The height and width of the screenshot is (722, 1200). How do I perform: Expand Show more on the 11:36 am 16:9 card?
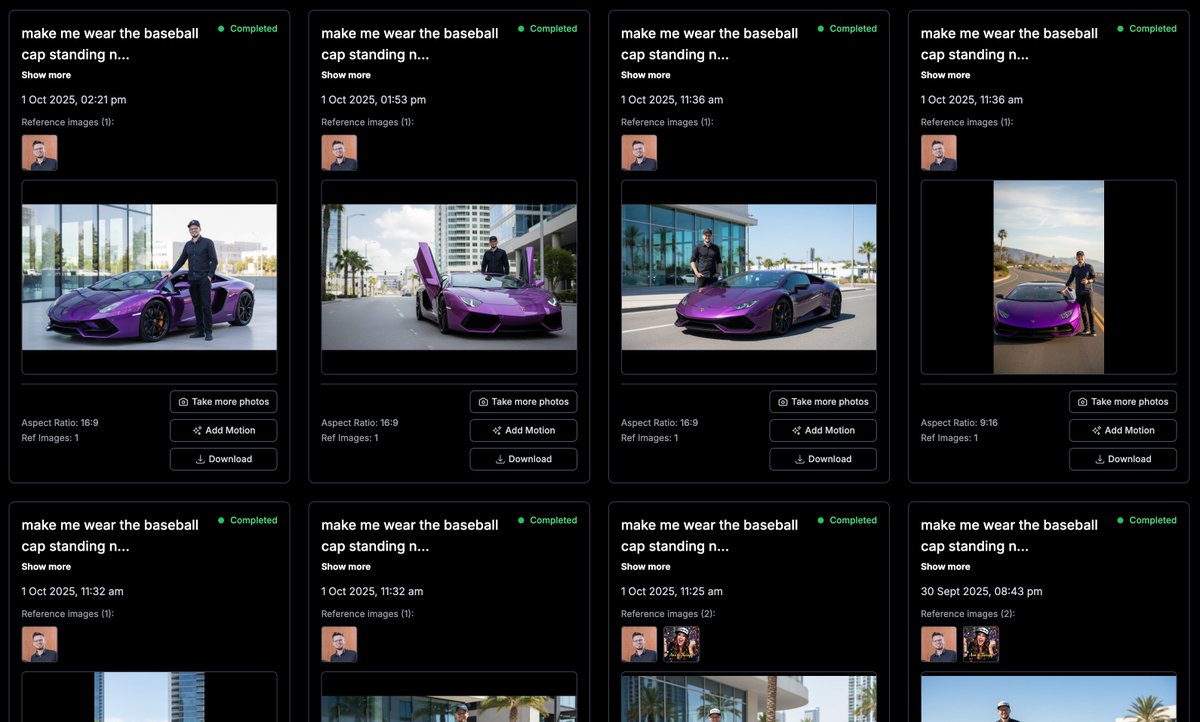pos(646,75)
